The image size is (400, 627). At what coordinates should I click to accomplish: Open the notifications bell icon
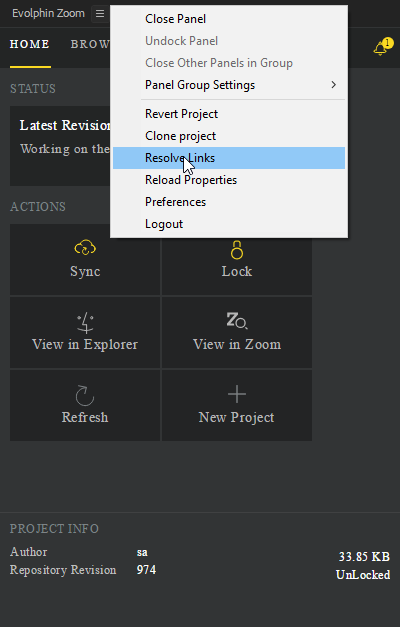[382, 47]
